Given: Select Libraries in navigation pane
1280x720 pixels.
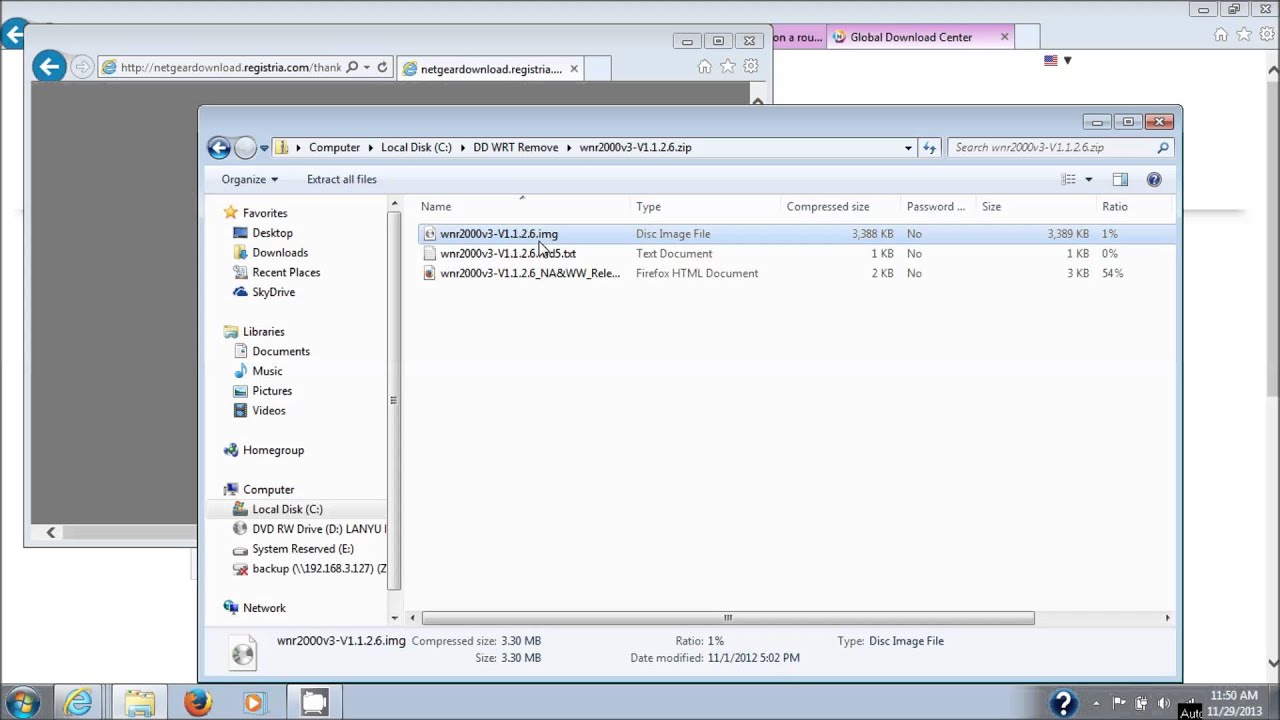Looking at the screenshot, I should tap(264, 331).
